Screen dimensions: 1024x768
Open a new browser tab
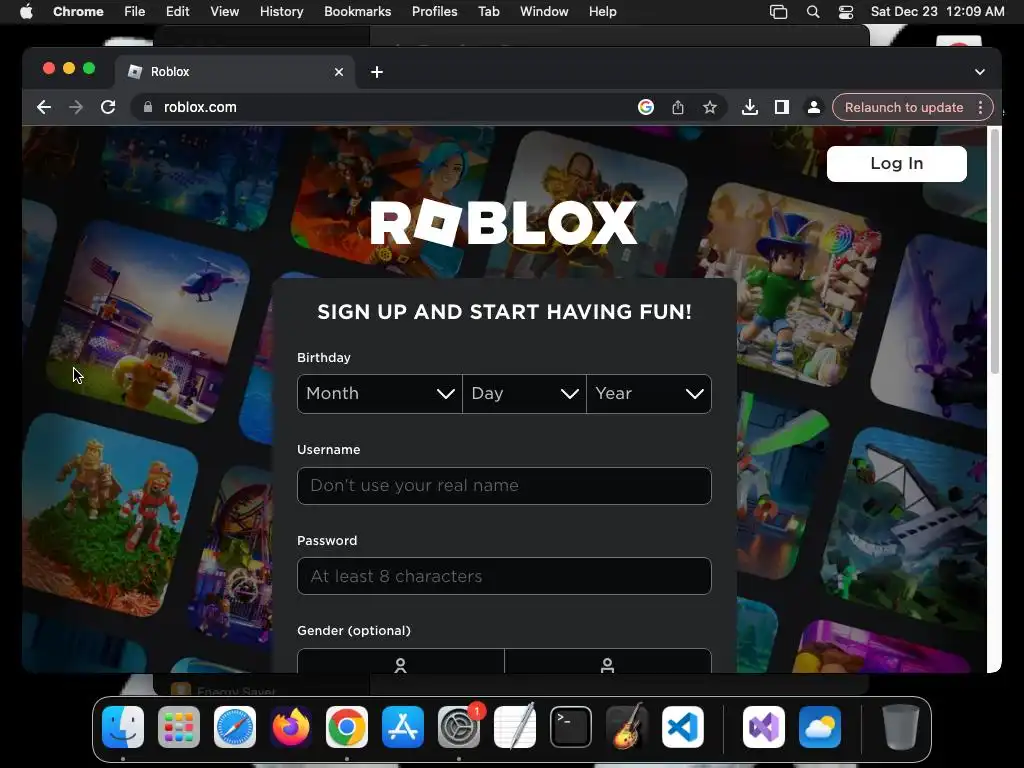[377, 72]
